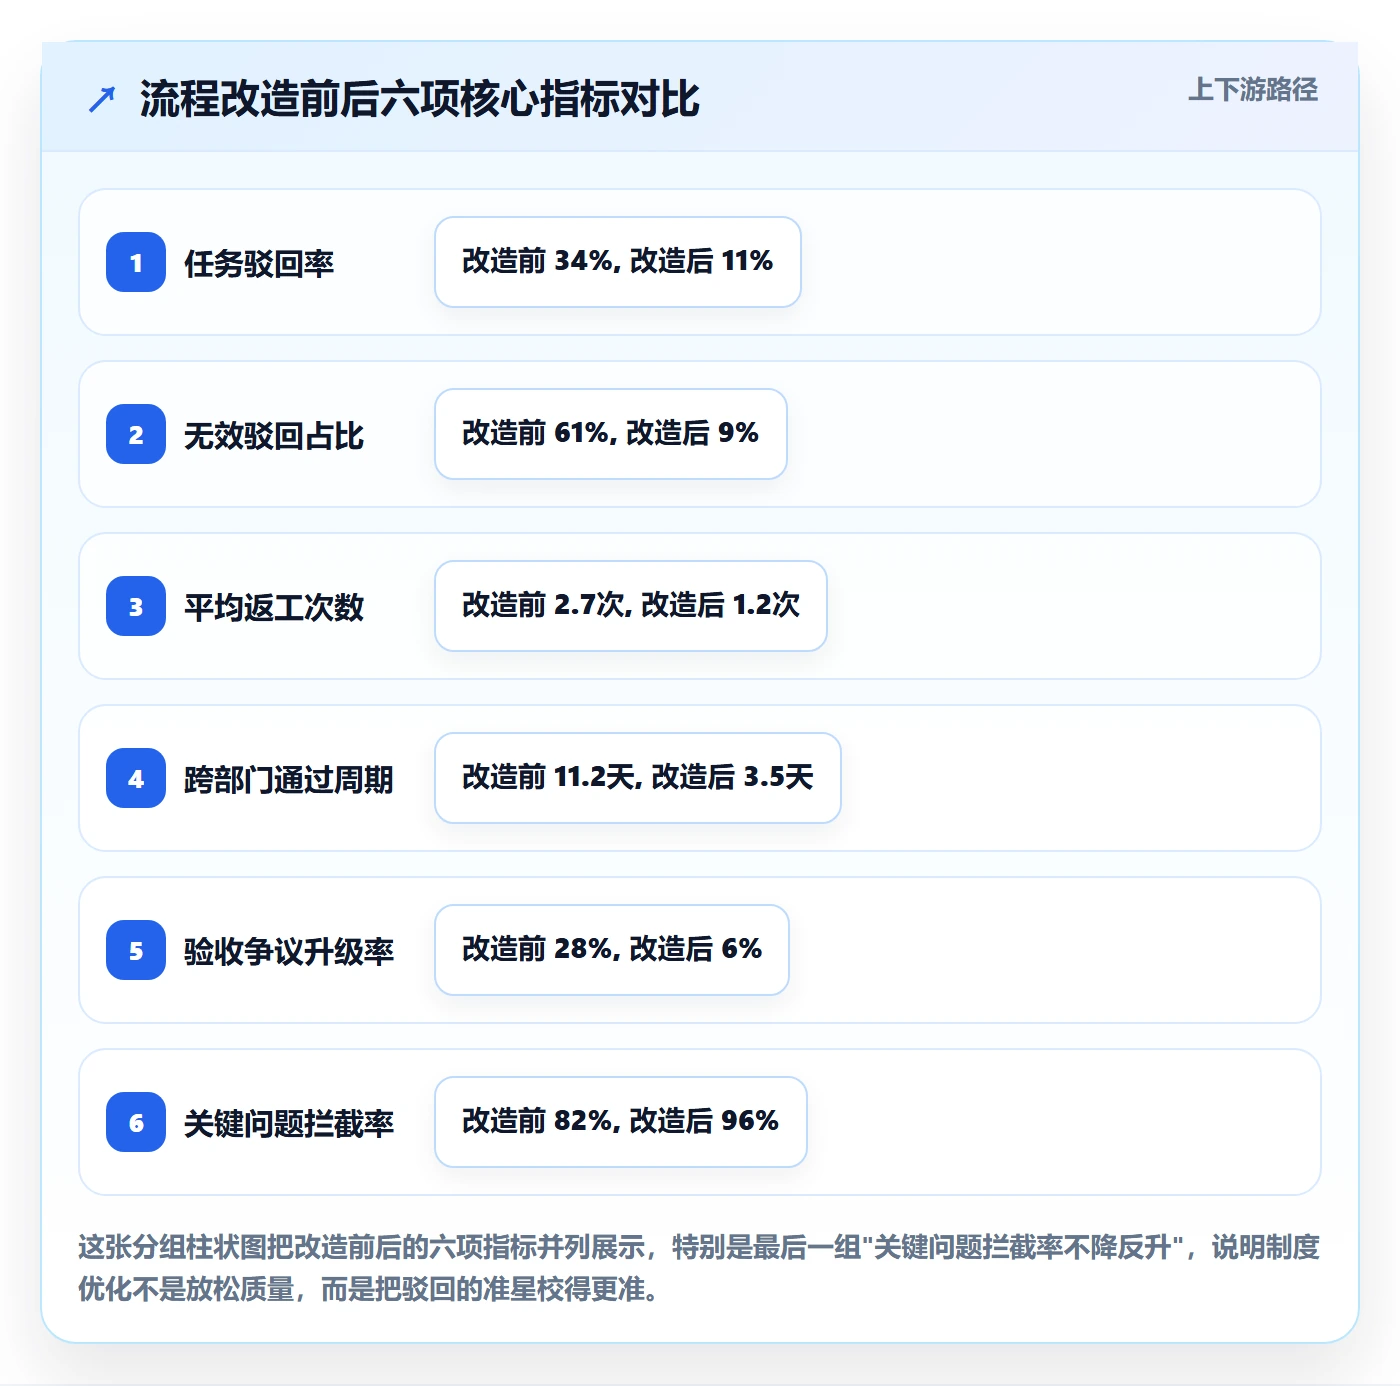Select the 无效驳回占比 label

click(x=274, y=435)
